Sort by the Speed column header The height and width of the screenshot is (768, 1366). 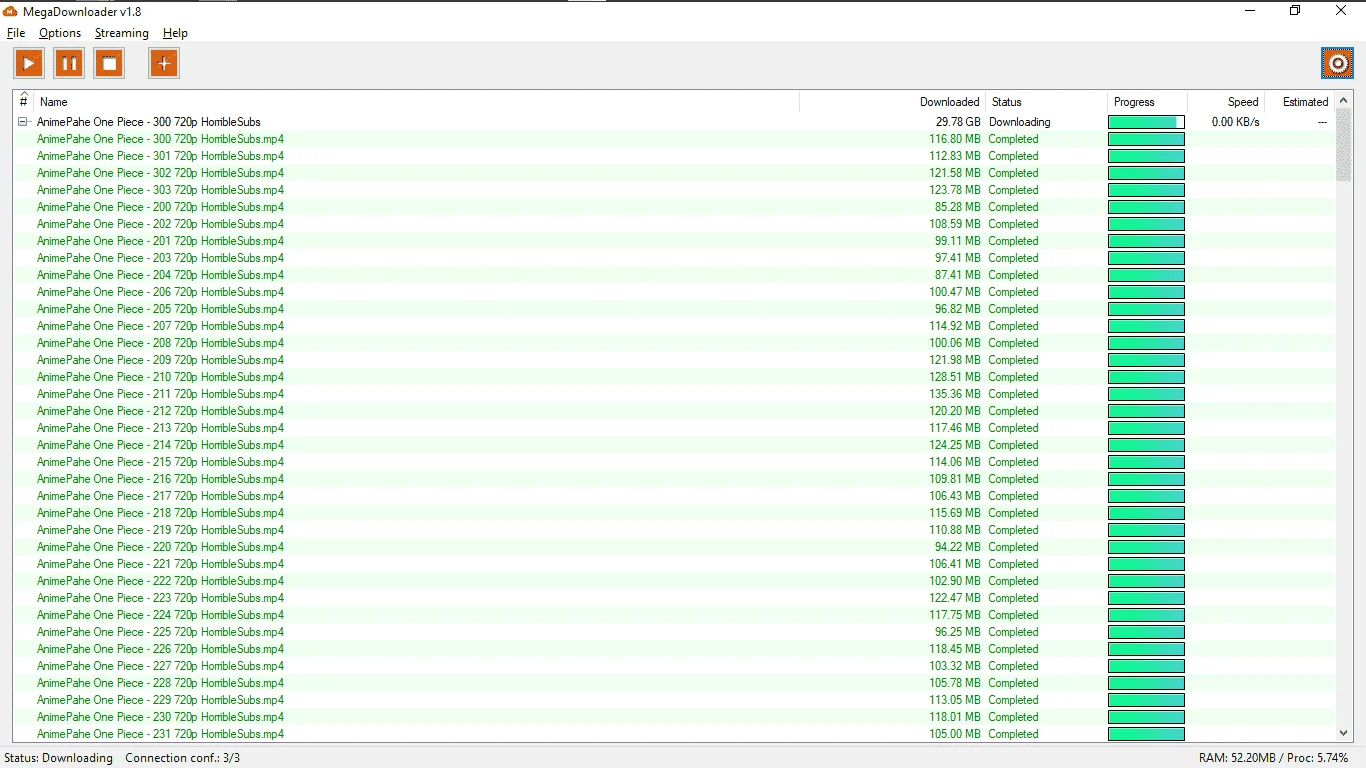point(1225,101)
